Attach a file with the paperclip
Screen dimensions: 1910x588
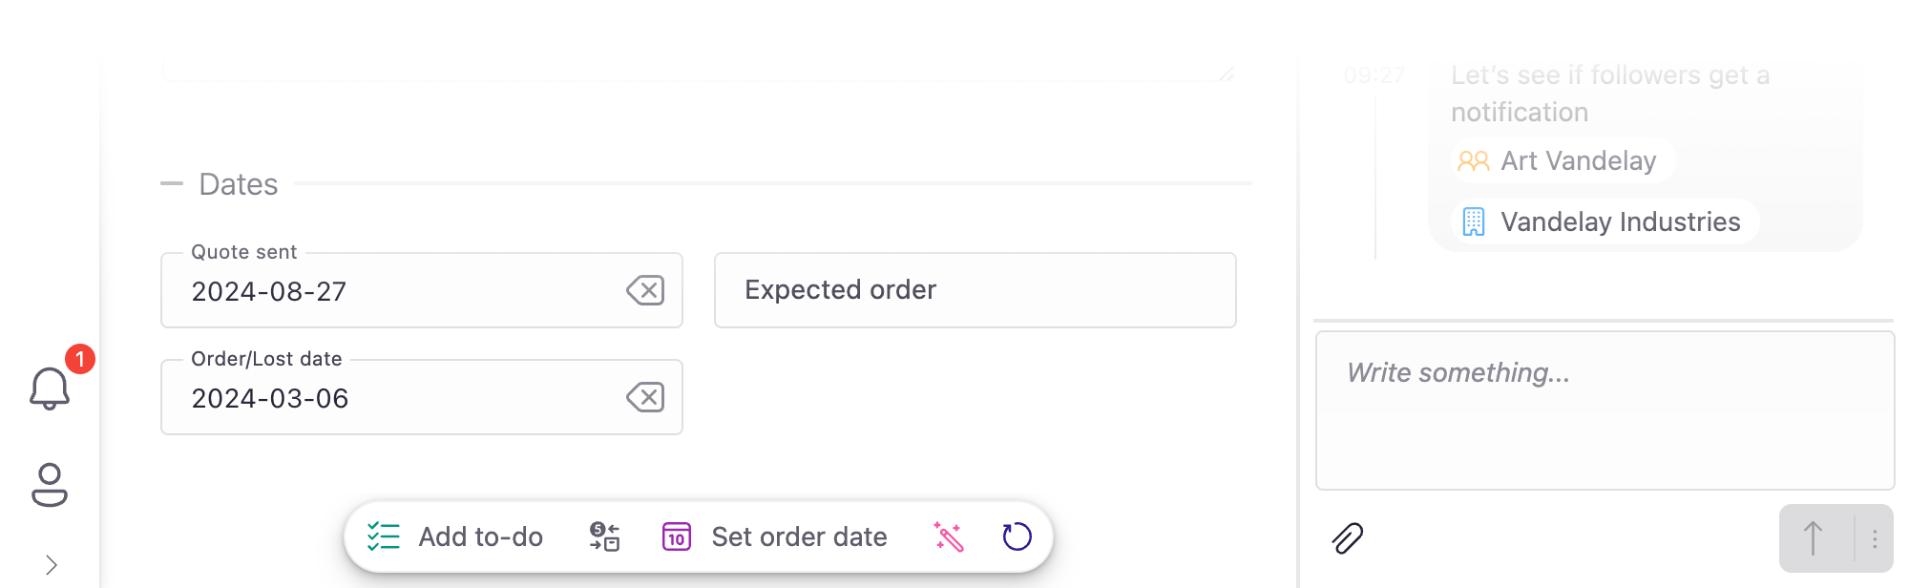[1347, 538]
